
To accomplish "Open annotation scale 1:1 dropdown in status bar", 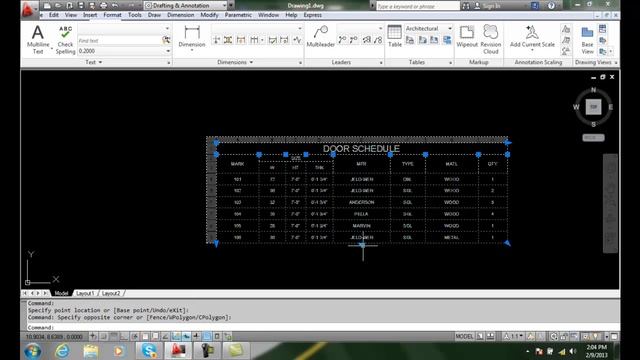I will pos(513,336).
